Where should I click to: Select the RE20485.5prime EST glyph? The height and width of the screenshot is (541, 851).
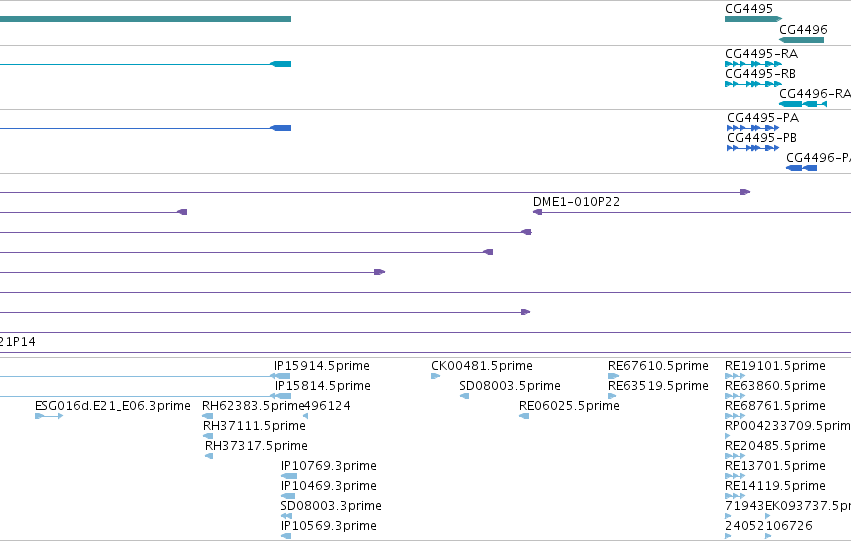click(735, 456)
